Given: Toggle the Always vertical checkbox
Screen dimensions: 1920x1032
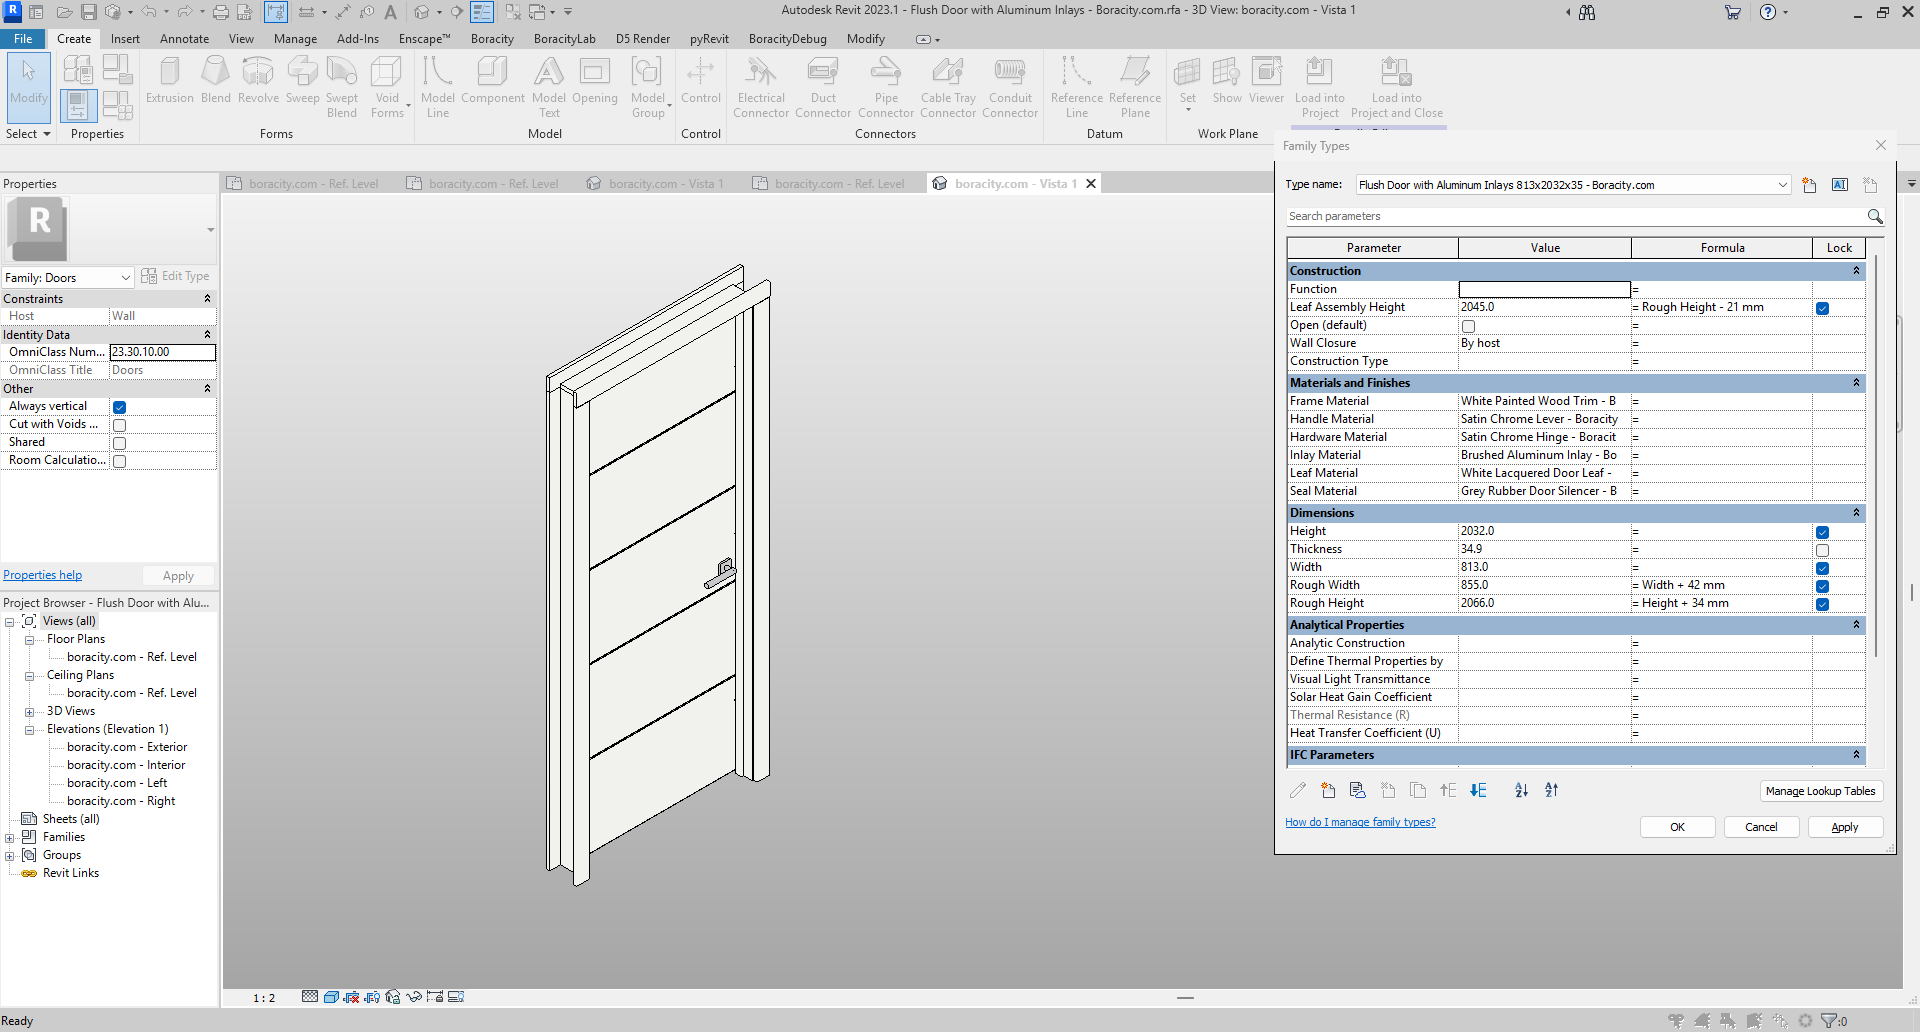Looking at the screenshot, I should (119, 407).
